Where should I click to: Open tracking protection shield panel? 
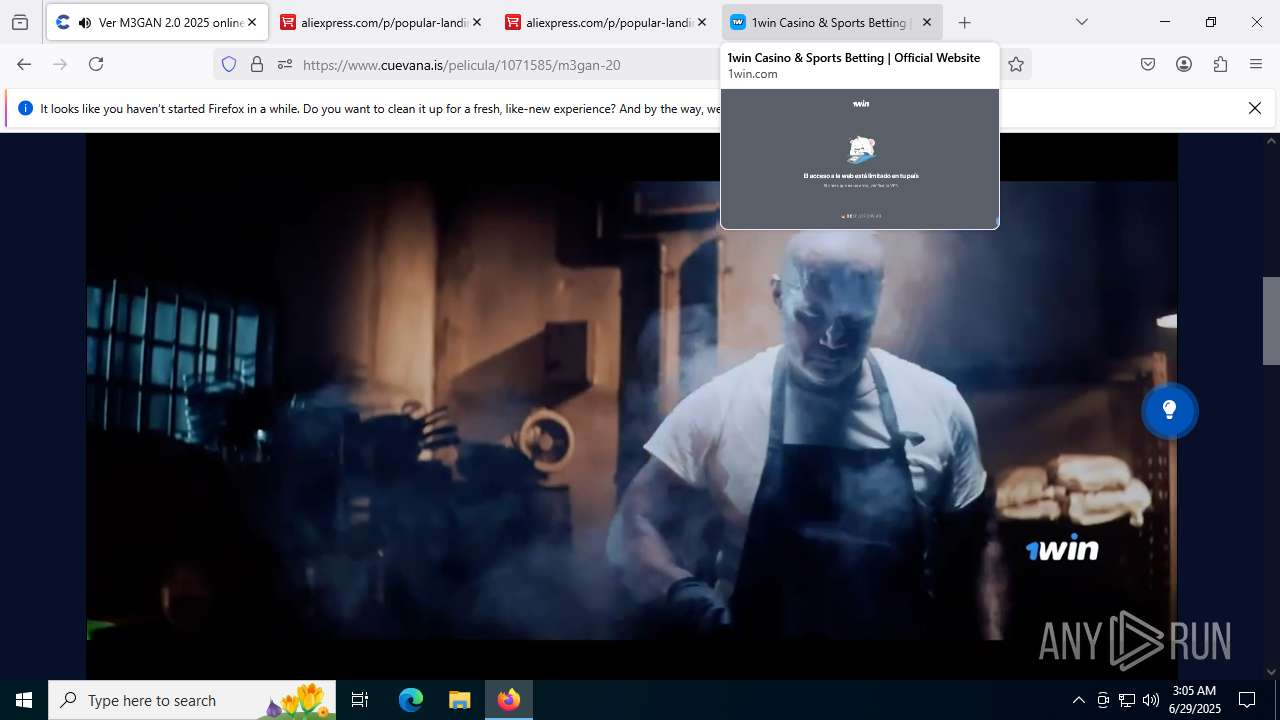229,64
